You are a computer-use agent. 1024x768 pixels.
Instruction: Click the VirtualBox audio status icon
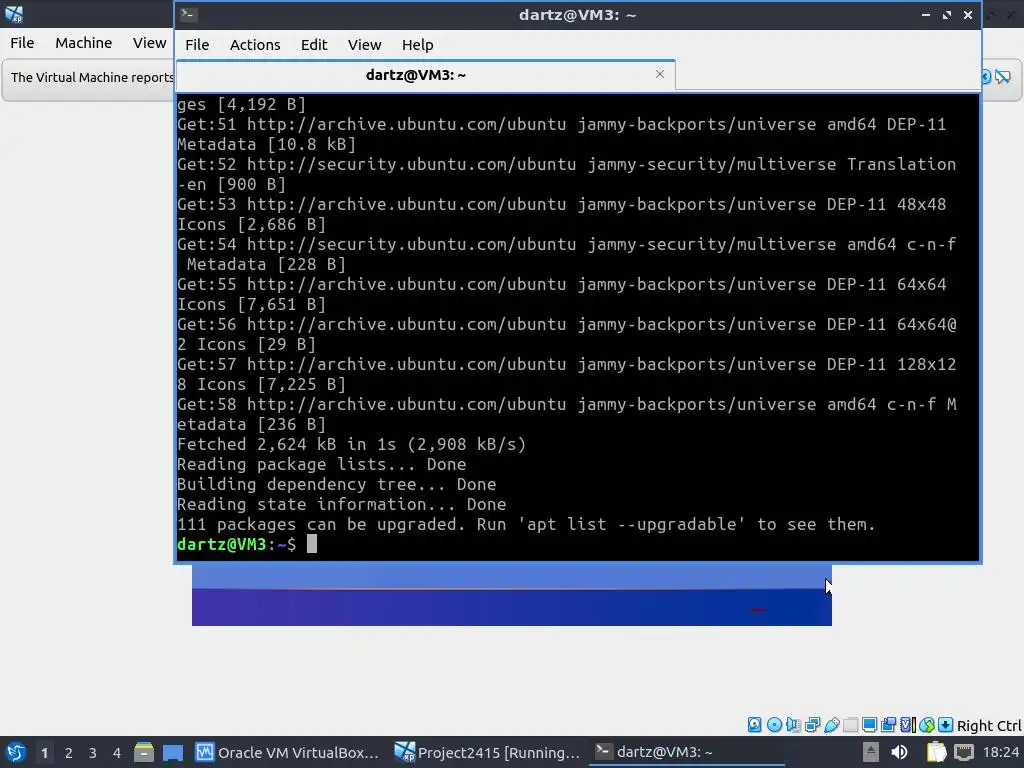[x=793, y=724]
